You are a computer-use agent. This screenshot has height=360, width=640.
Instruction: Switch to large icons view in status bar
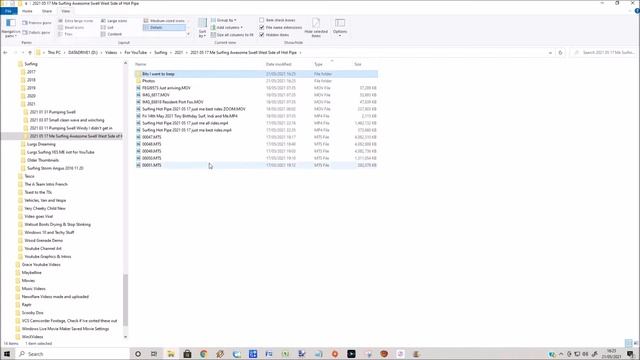[636, 343]
